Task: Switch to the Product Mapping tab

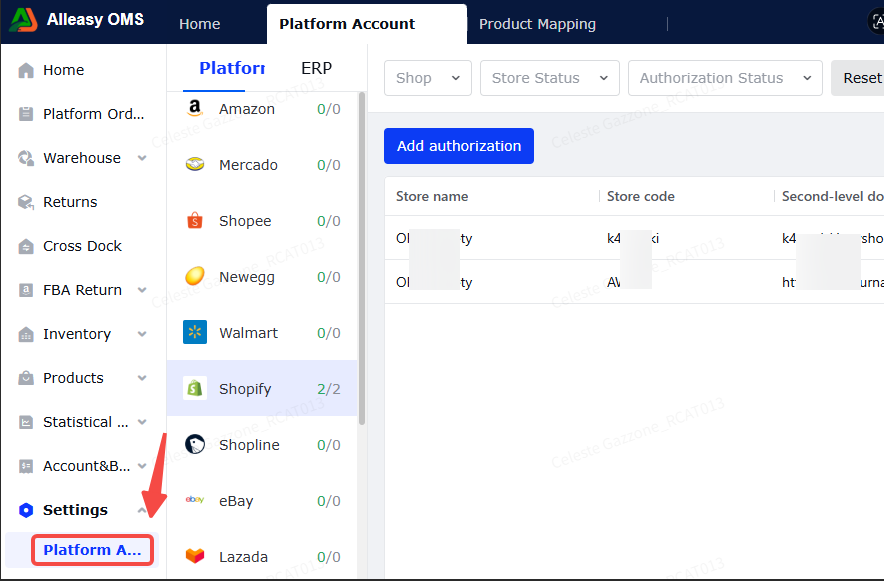Action: pos(537,24)
